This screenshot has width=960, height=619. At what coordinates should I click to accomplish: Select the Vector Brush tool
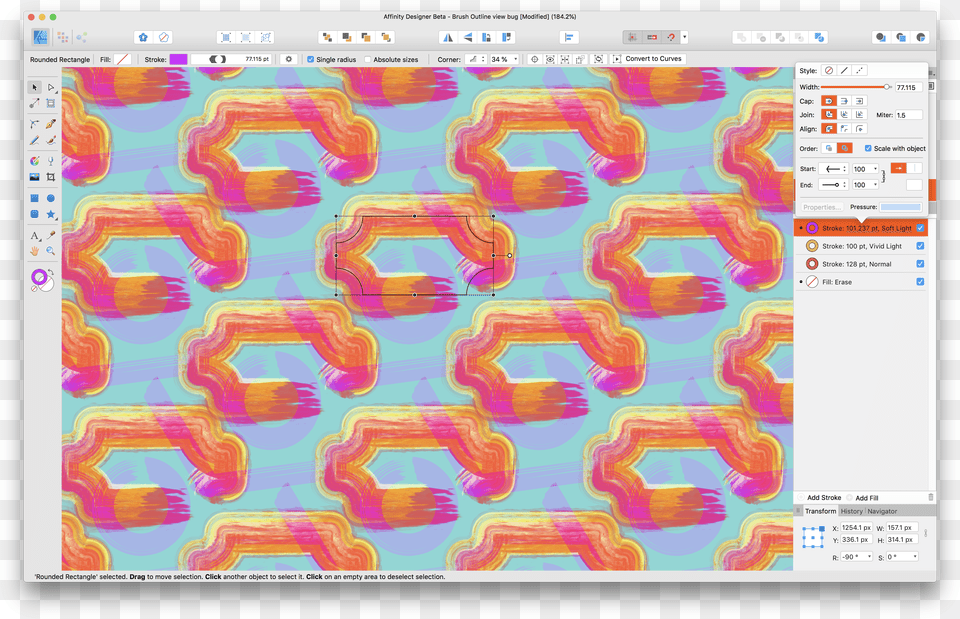pyautogui.click(x=51, y=141)
